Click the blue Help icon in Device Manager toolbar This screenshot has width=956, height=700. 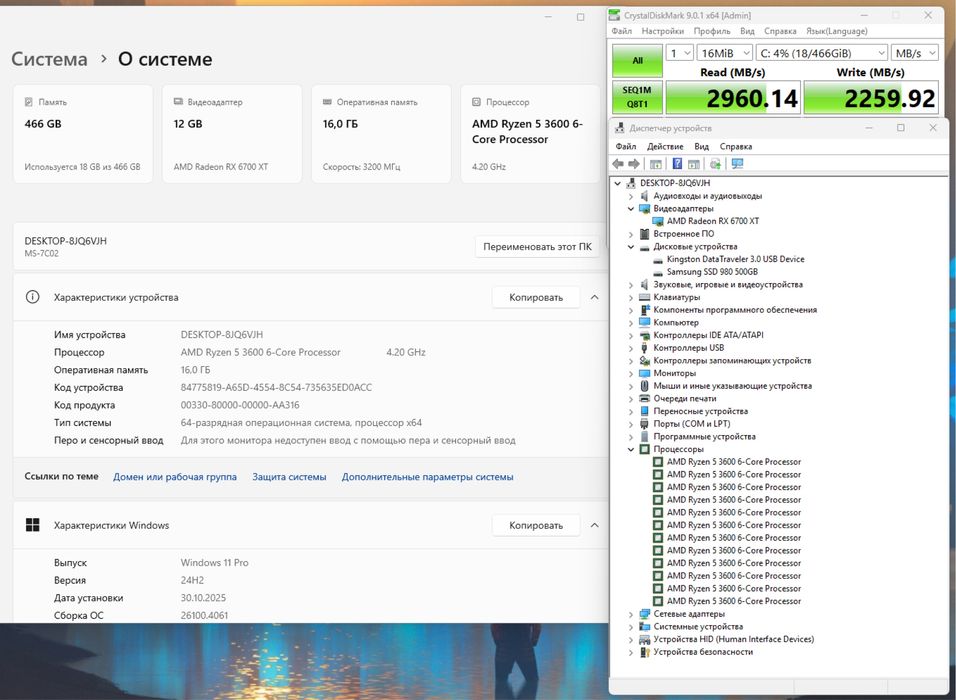(x=677, y=164)
